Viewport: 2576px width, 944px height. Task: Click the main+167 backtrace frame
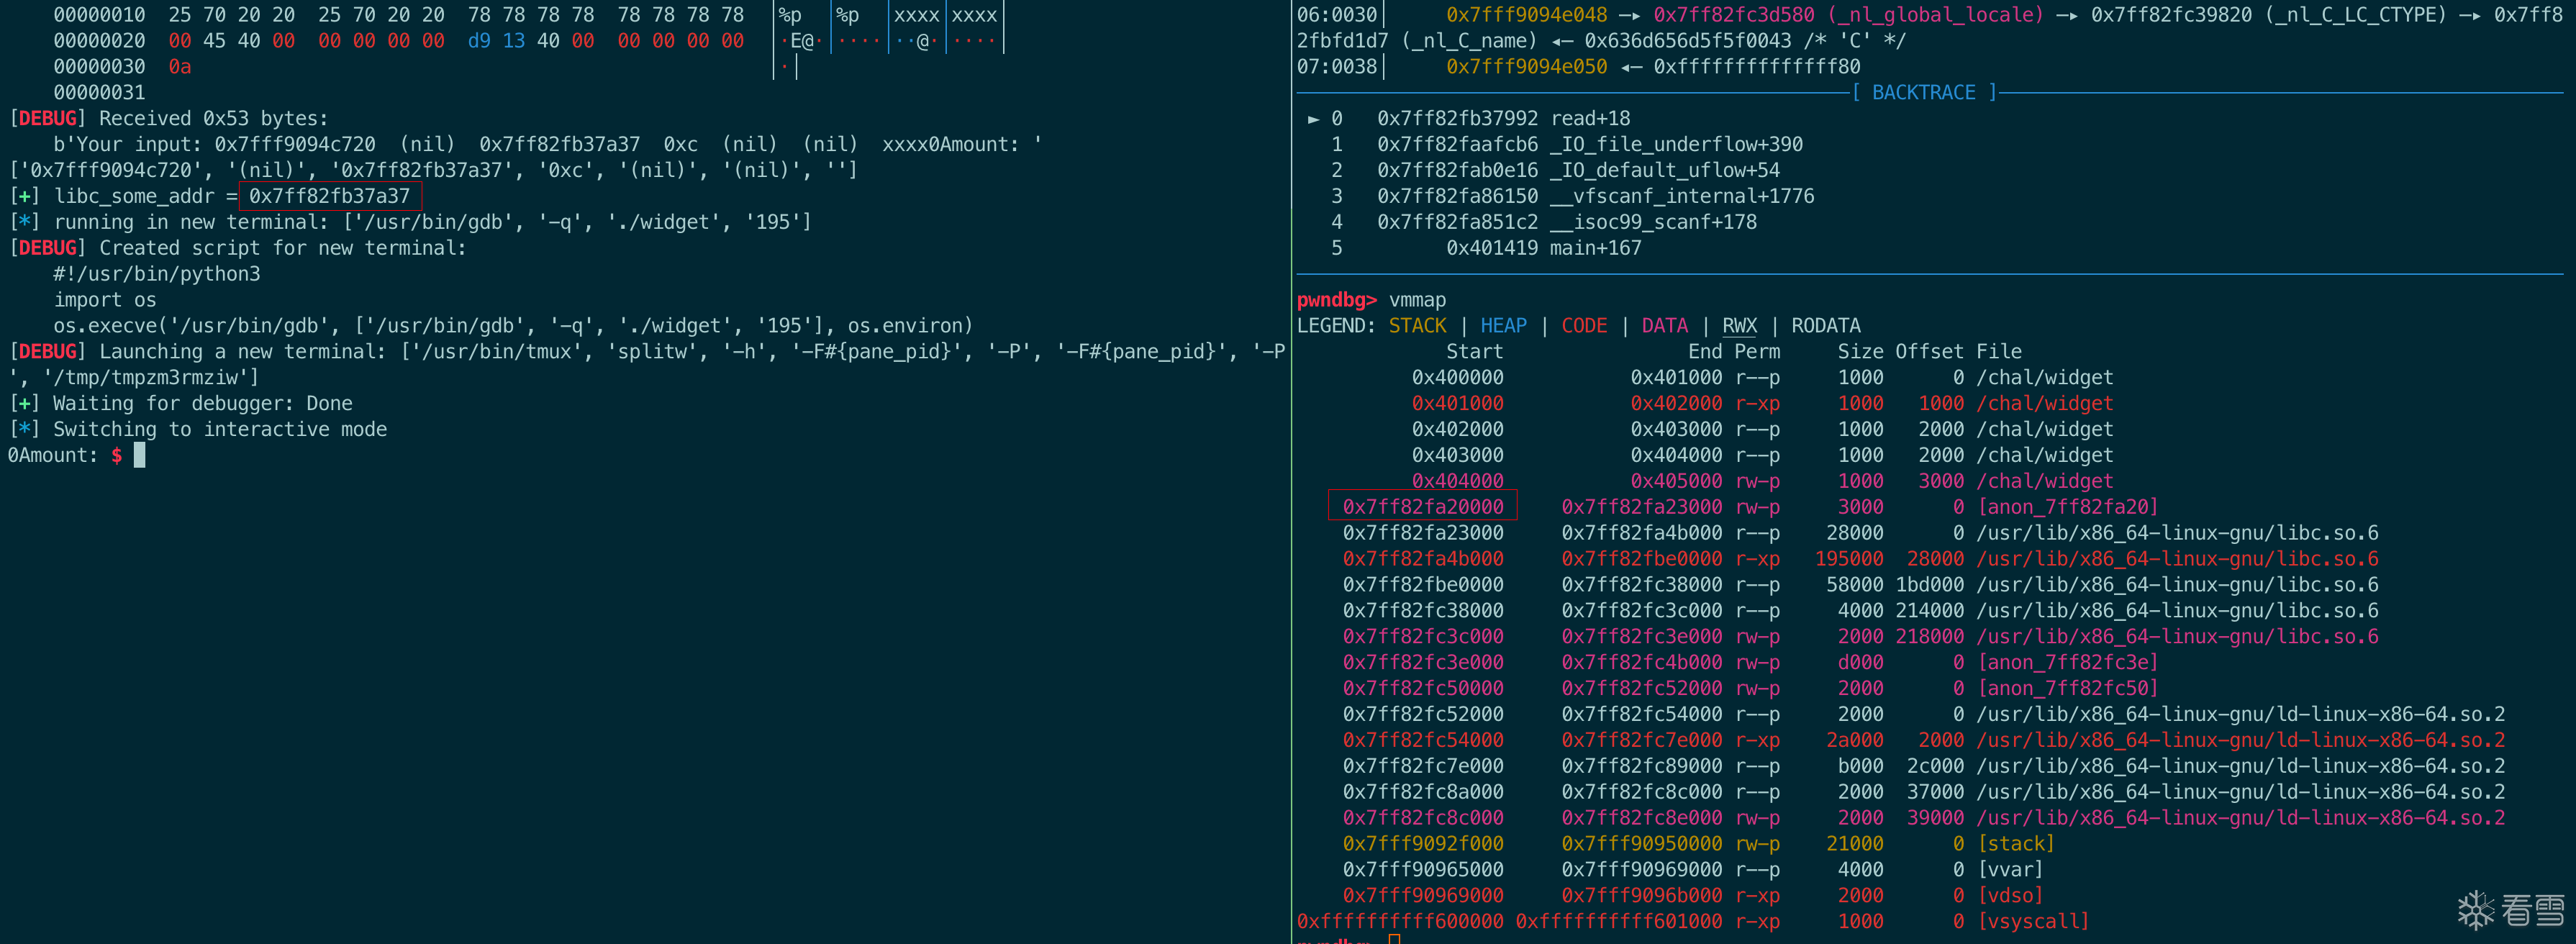pos(1595,248)
